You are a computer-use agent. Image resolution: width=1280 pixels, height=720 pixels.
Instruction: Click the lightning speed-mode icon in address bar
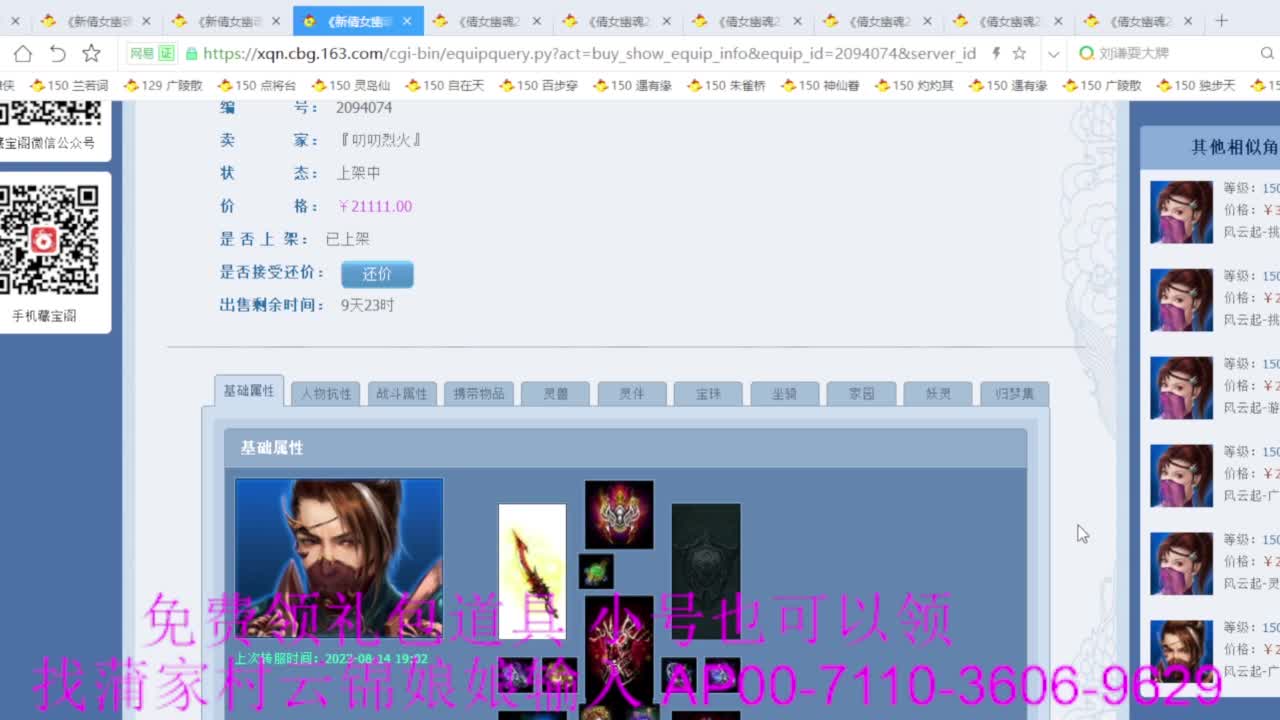pos(996,54)
